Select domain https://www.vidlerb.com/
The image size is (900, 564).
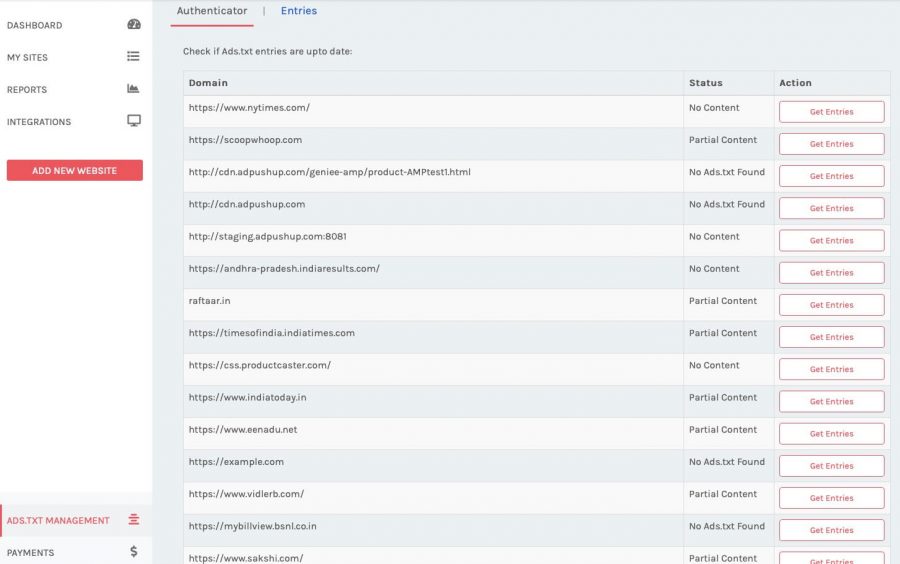(x=246, y=493)
